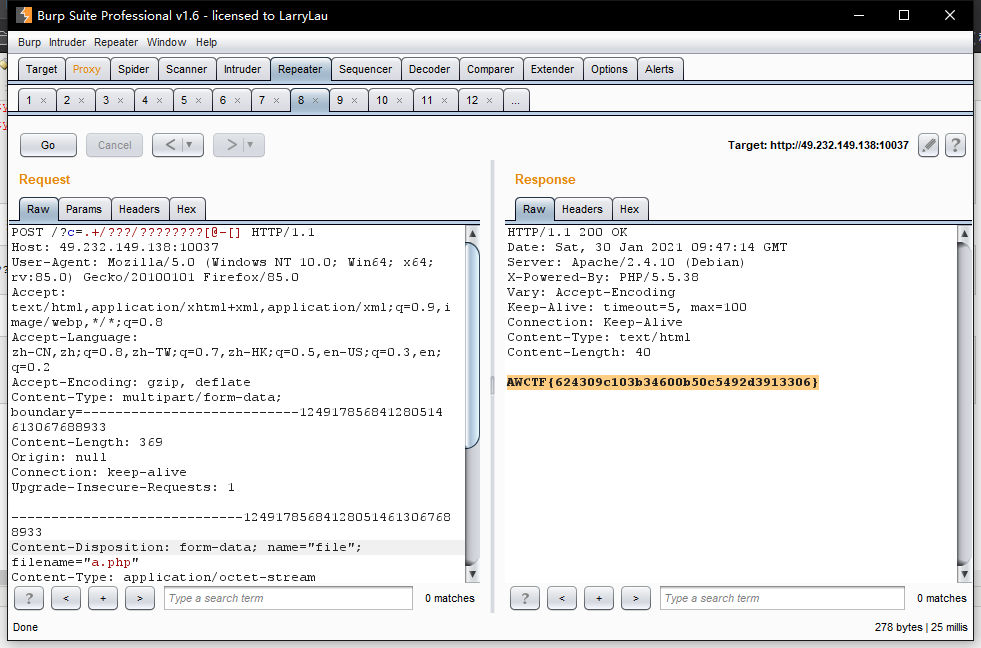The image size is (981, 648).
Task: Click request scrollbar up arrow
Action: [x=472, y=233]
